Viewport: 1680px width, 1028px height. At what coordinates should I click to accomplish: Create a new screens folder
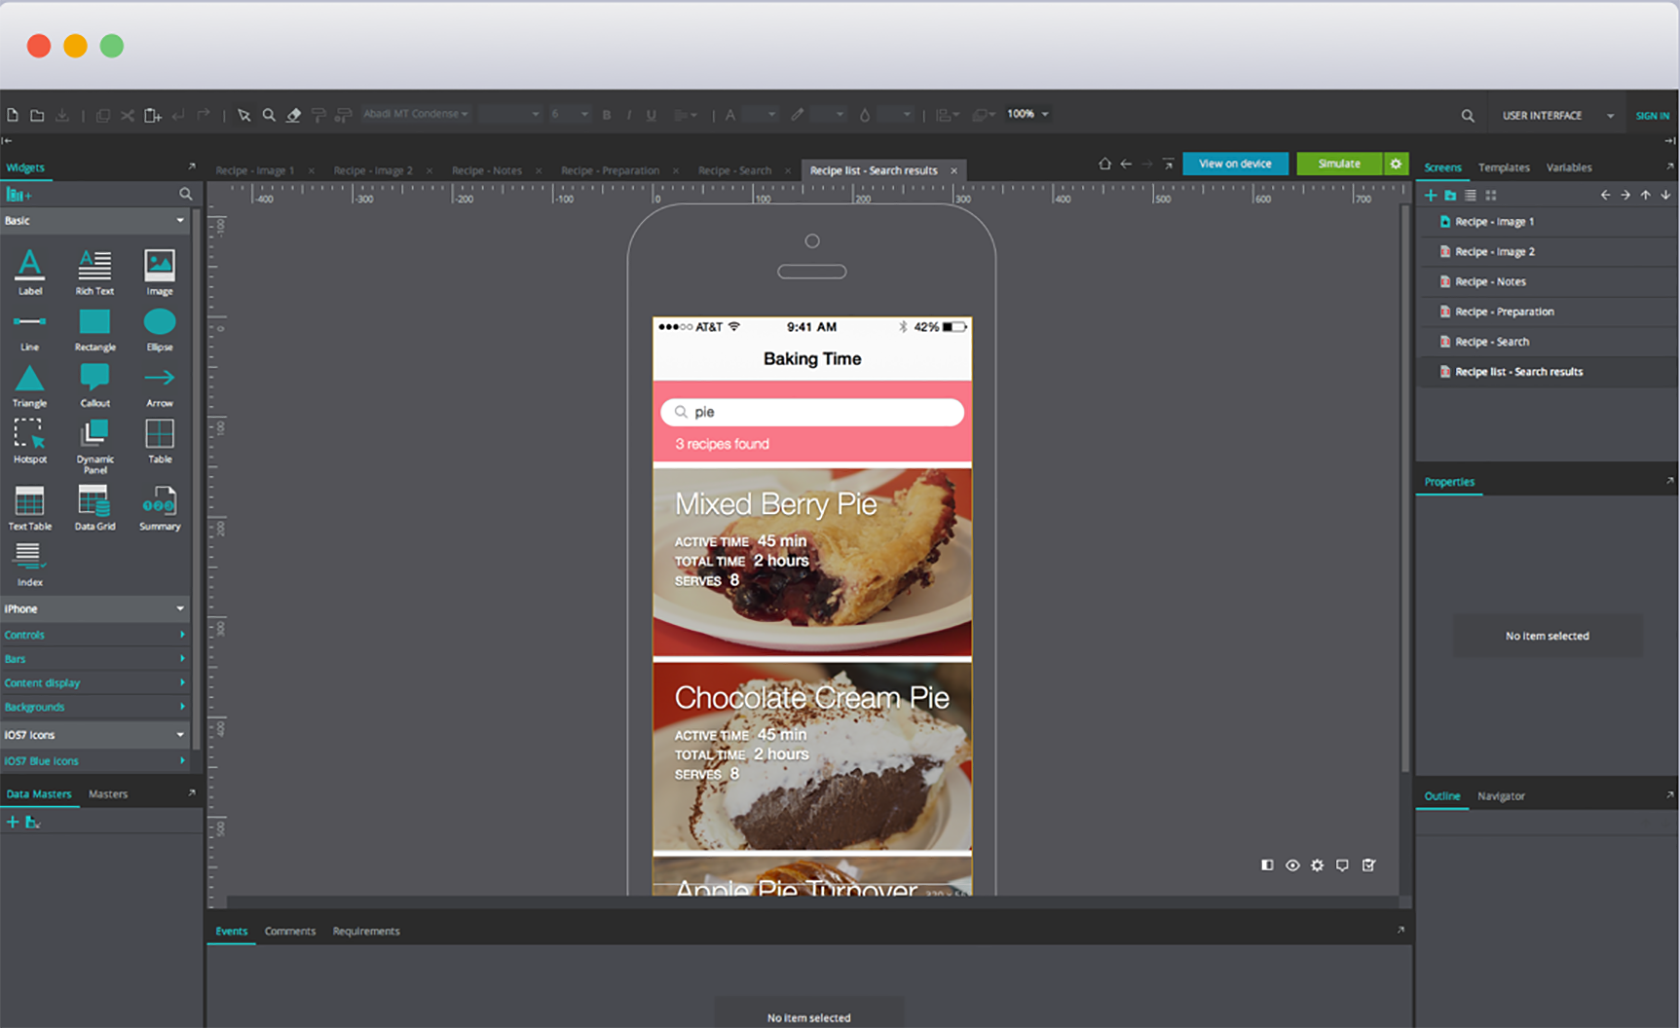[1450, 195]
